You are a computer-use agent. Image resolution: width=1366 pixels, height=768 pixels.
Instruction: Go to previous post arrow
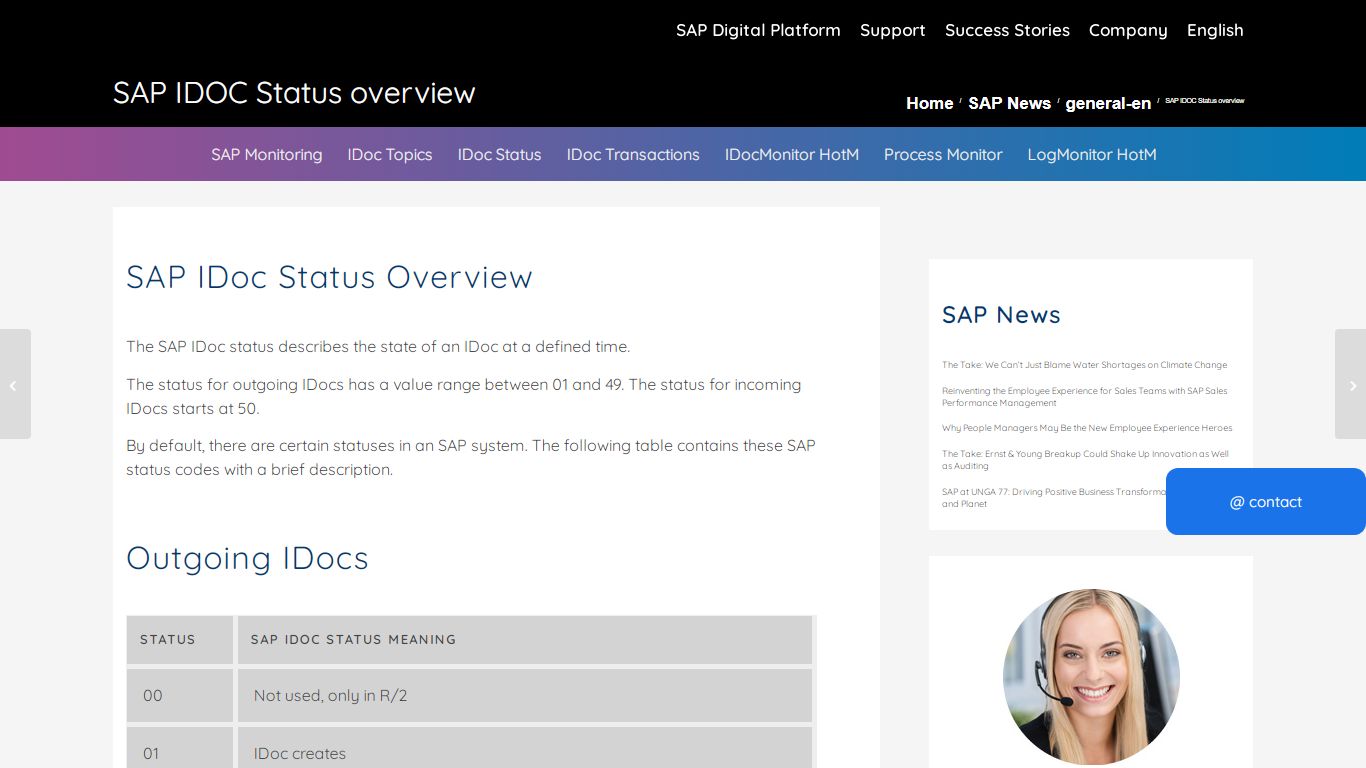pyautogui.click(x=15, y=384)
